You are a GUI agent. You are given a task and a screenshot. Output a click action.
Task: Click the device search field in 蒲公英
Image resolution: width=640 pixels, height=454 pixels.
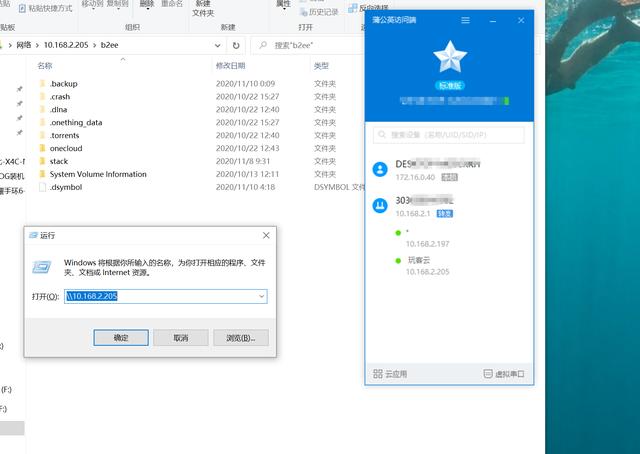coord(449,135)
